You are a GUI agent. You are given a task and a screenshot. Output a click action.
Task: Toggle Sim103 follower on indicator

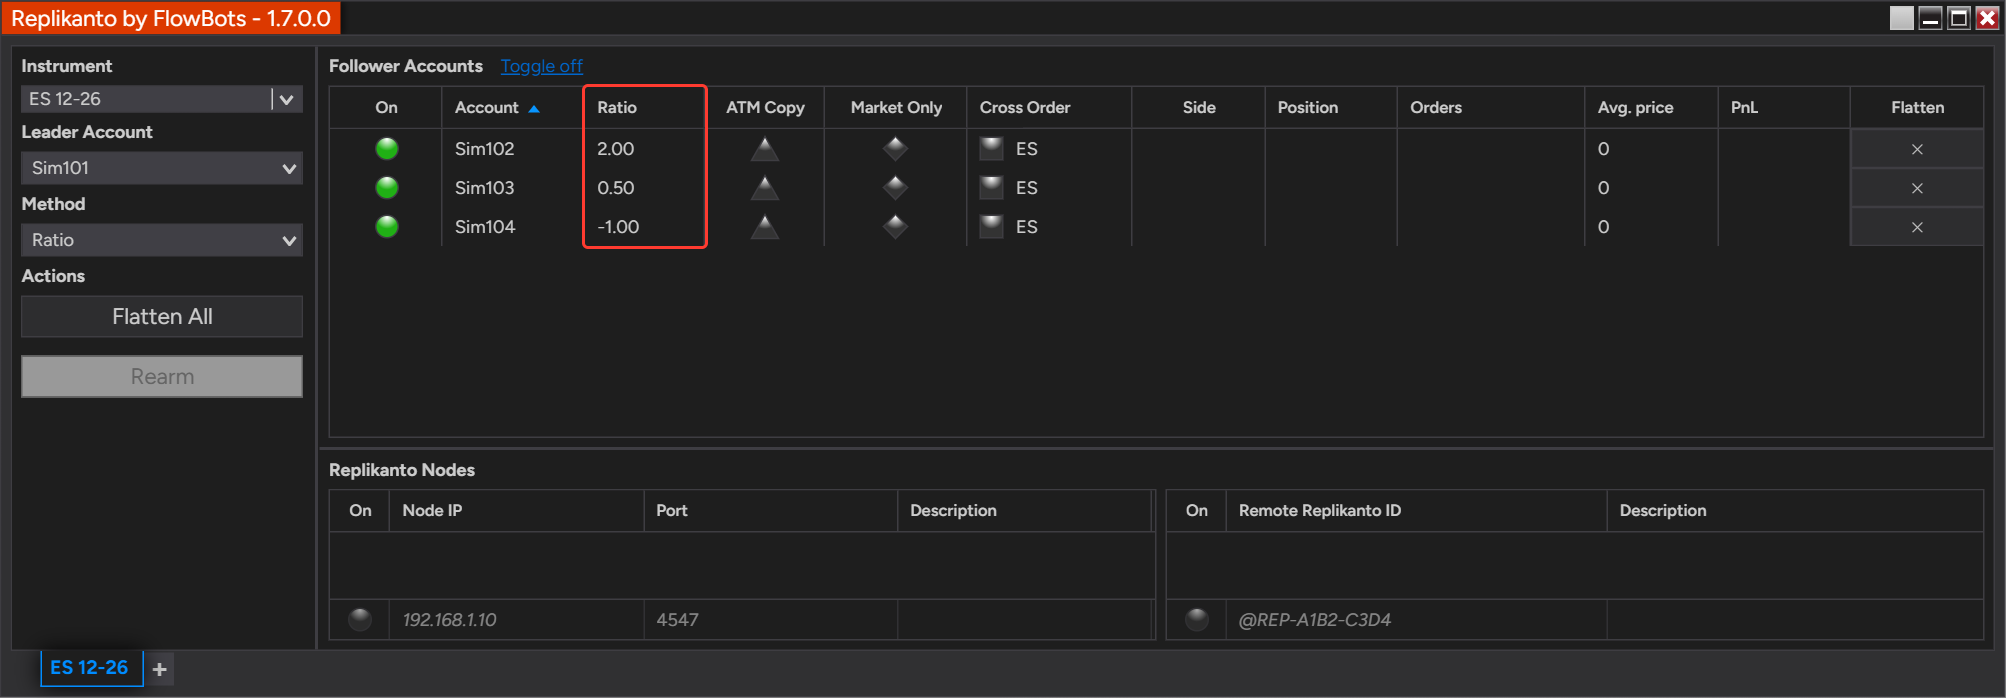click(387, 188)
